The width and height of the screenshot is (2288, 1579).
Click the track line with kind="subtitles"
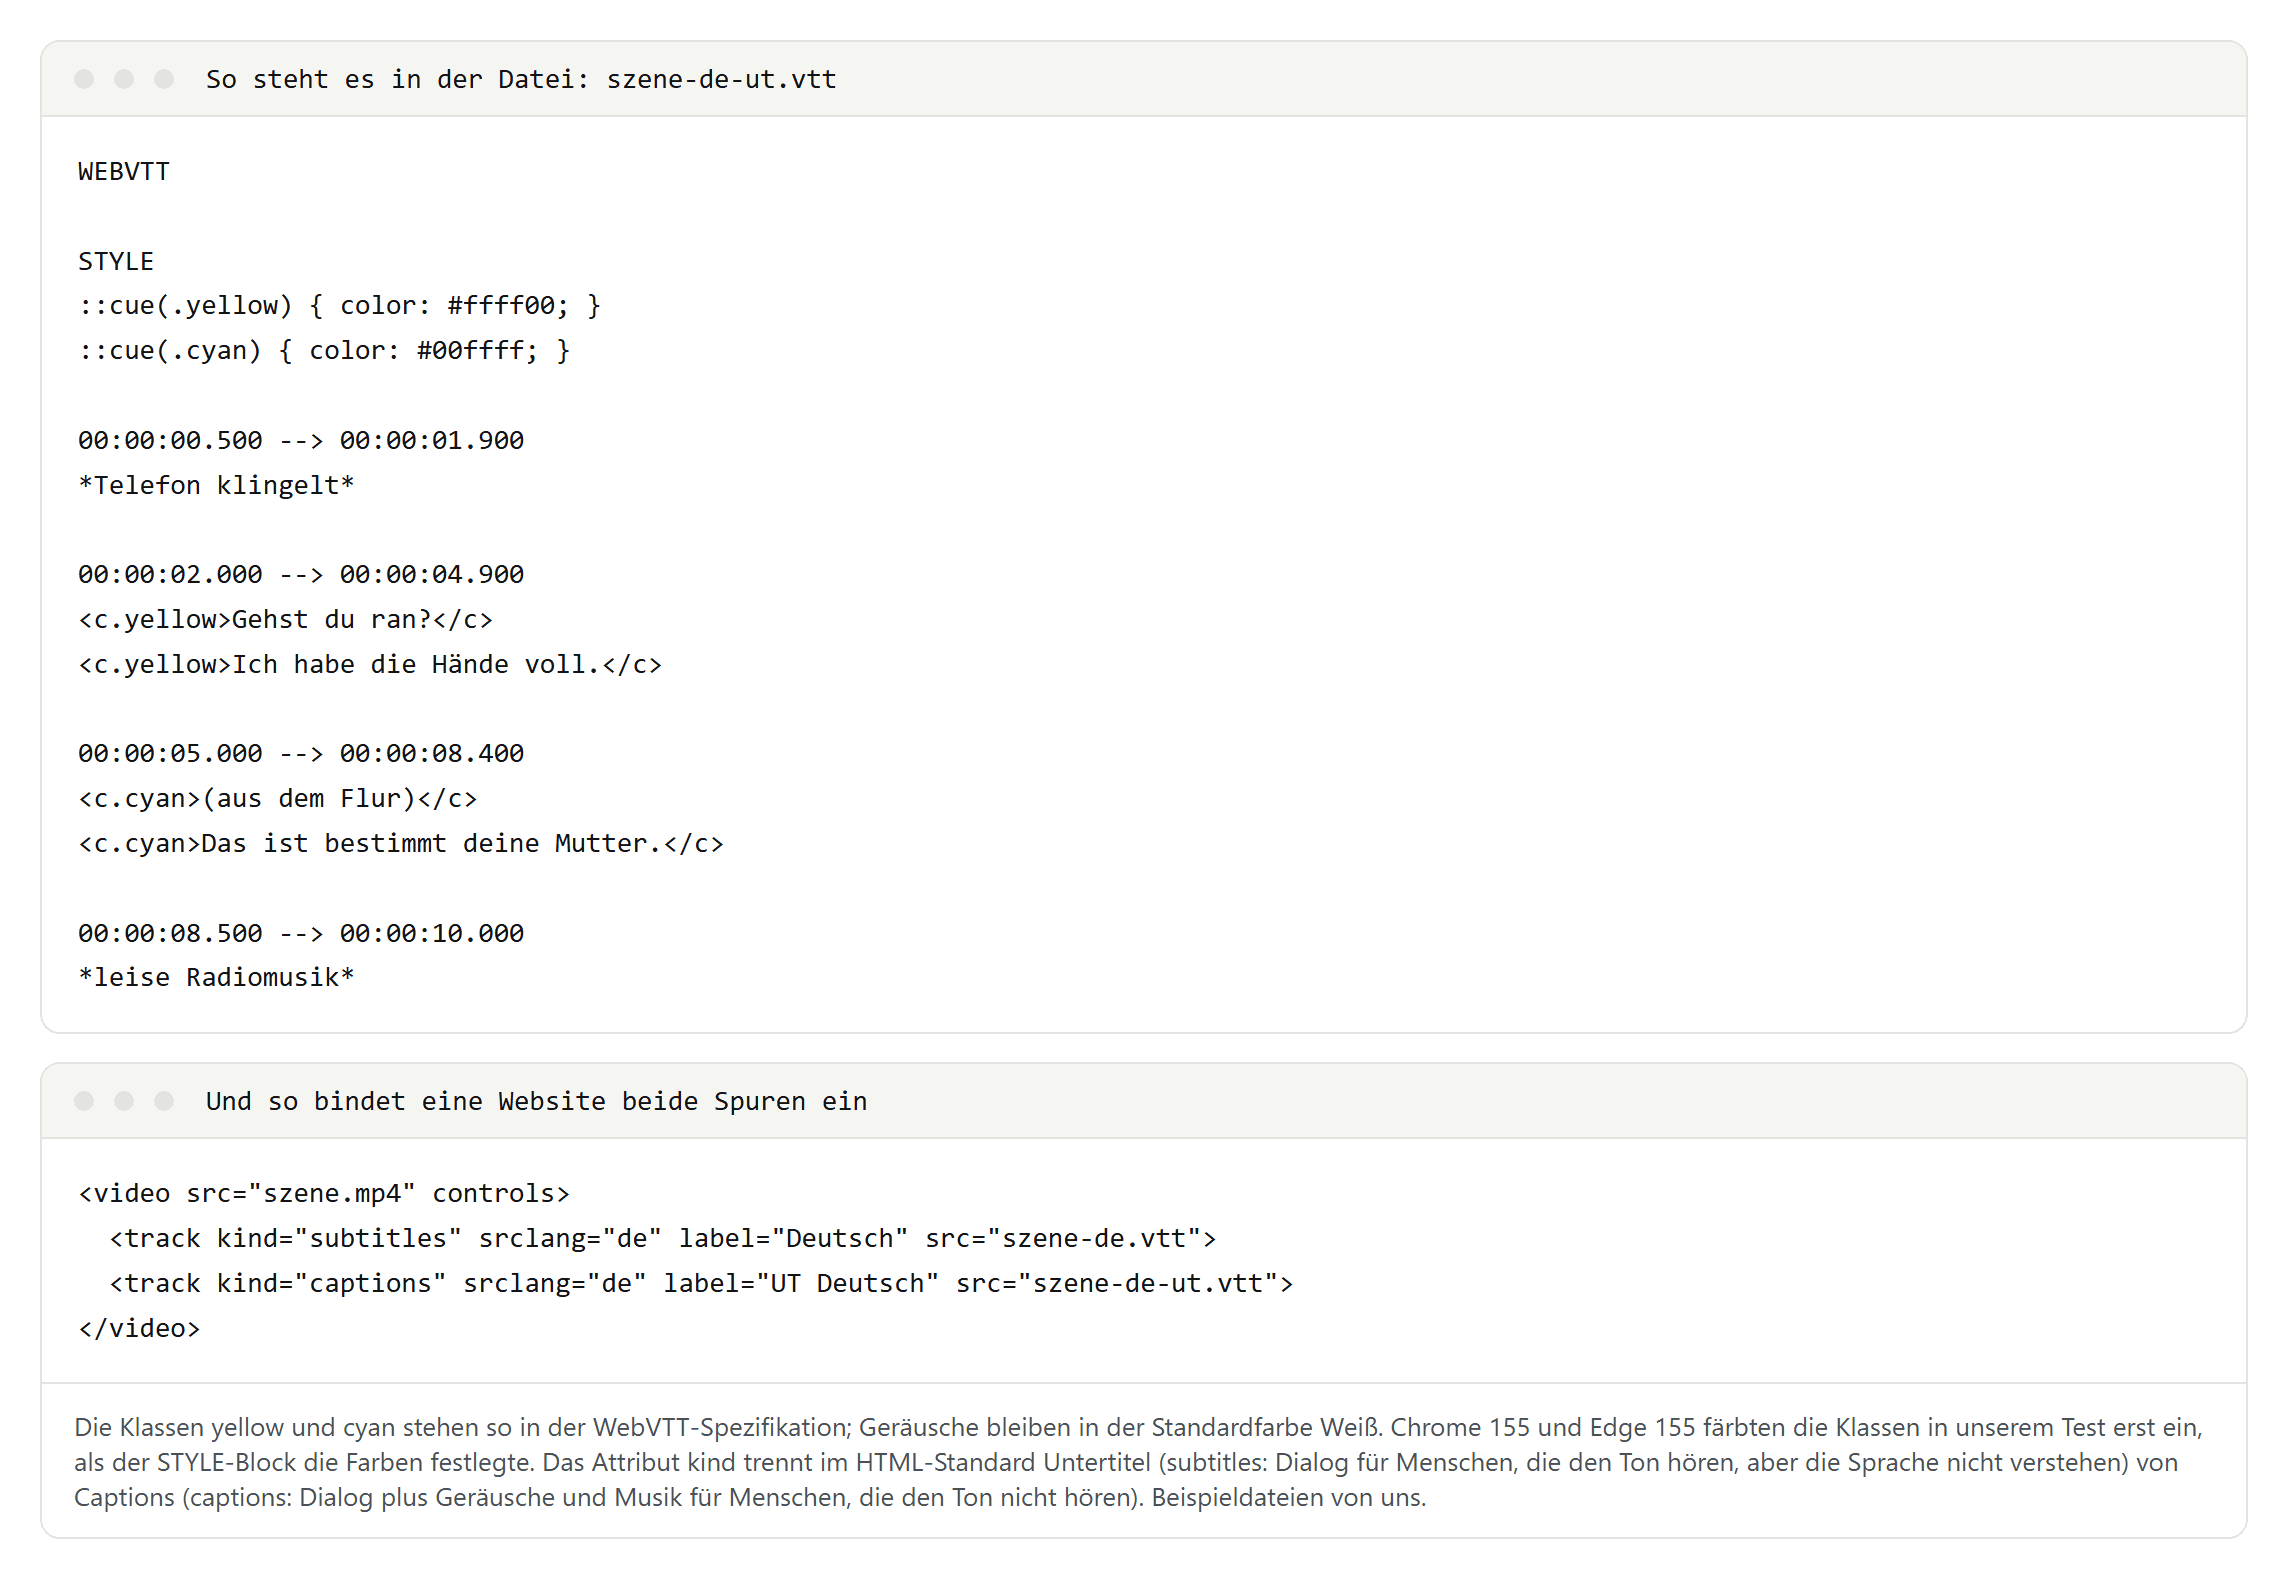663,1239
